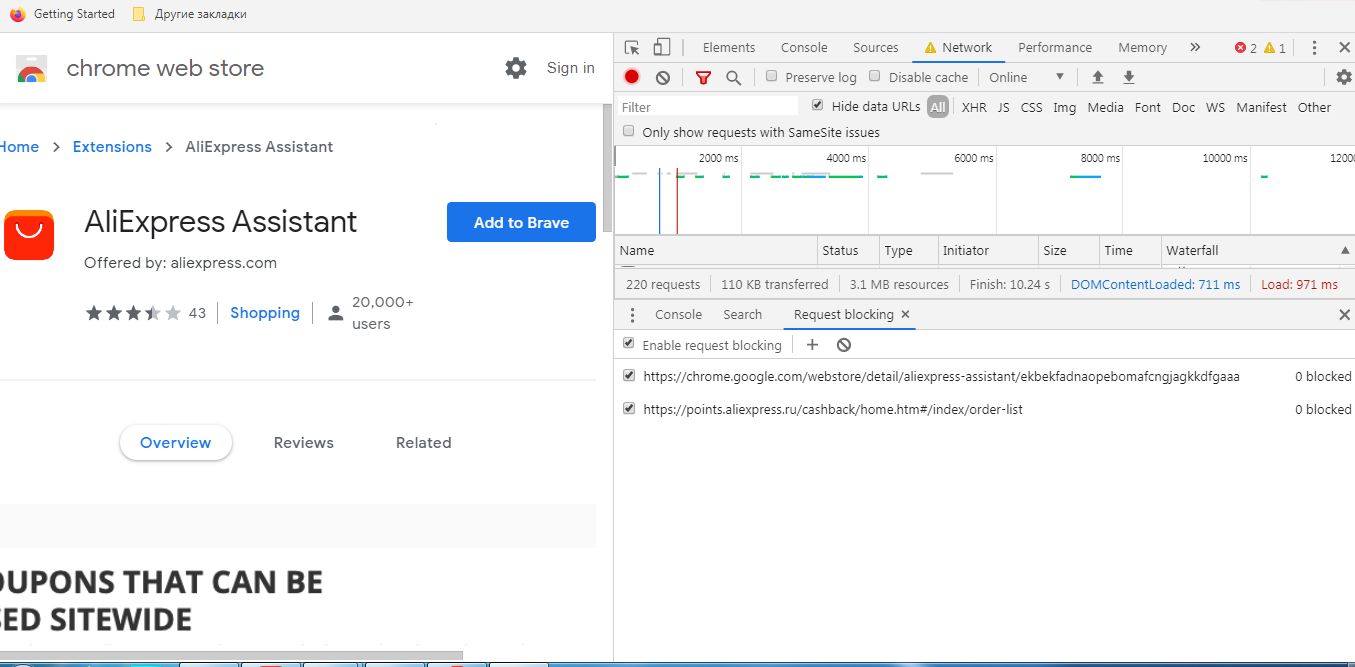Image resolution: width=1355 pixels, height=667 pixels.
Task: Click the Sign in link
Action: tap(570, 68)
